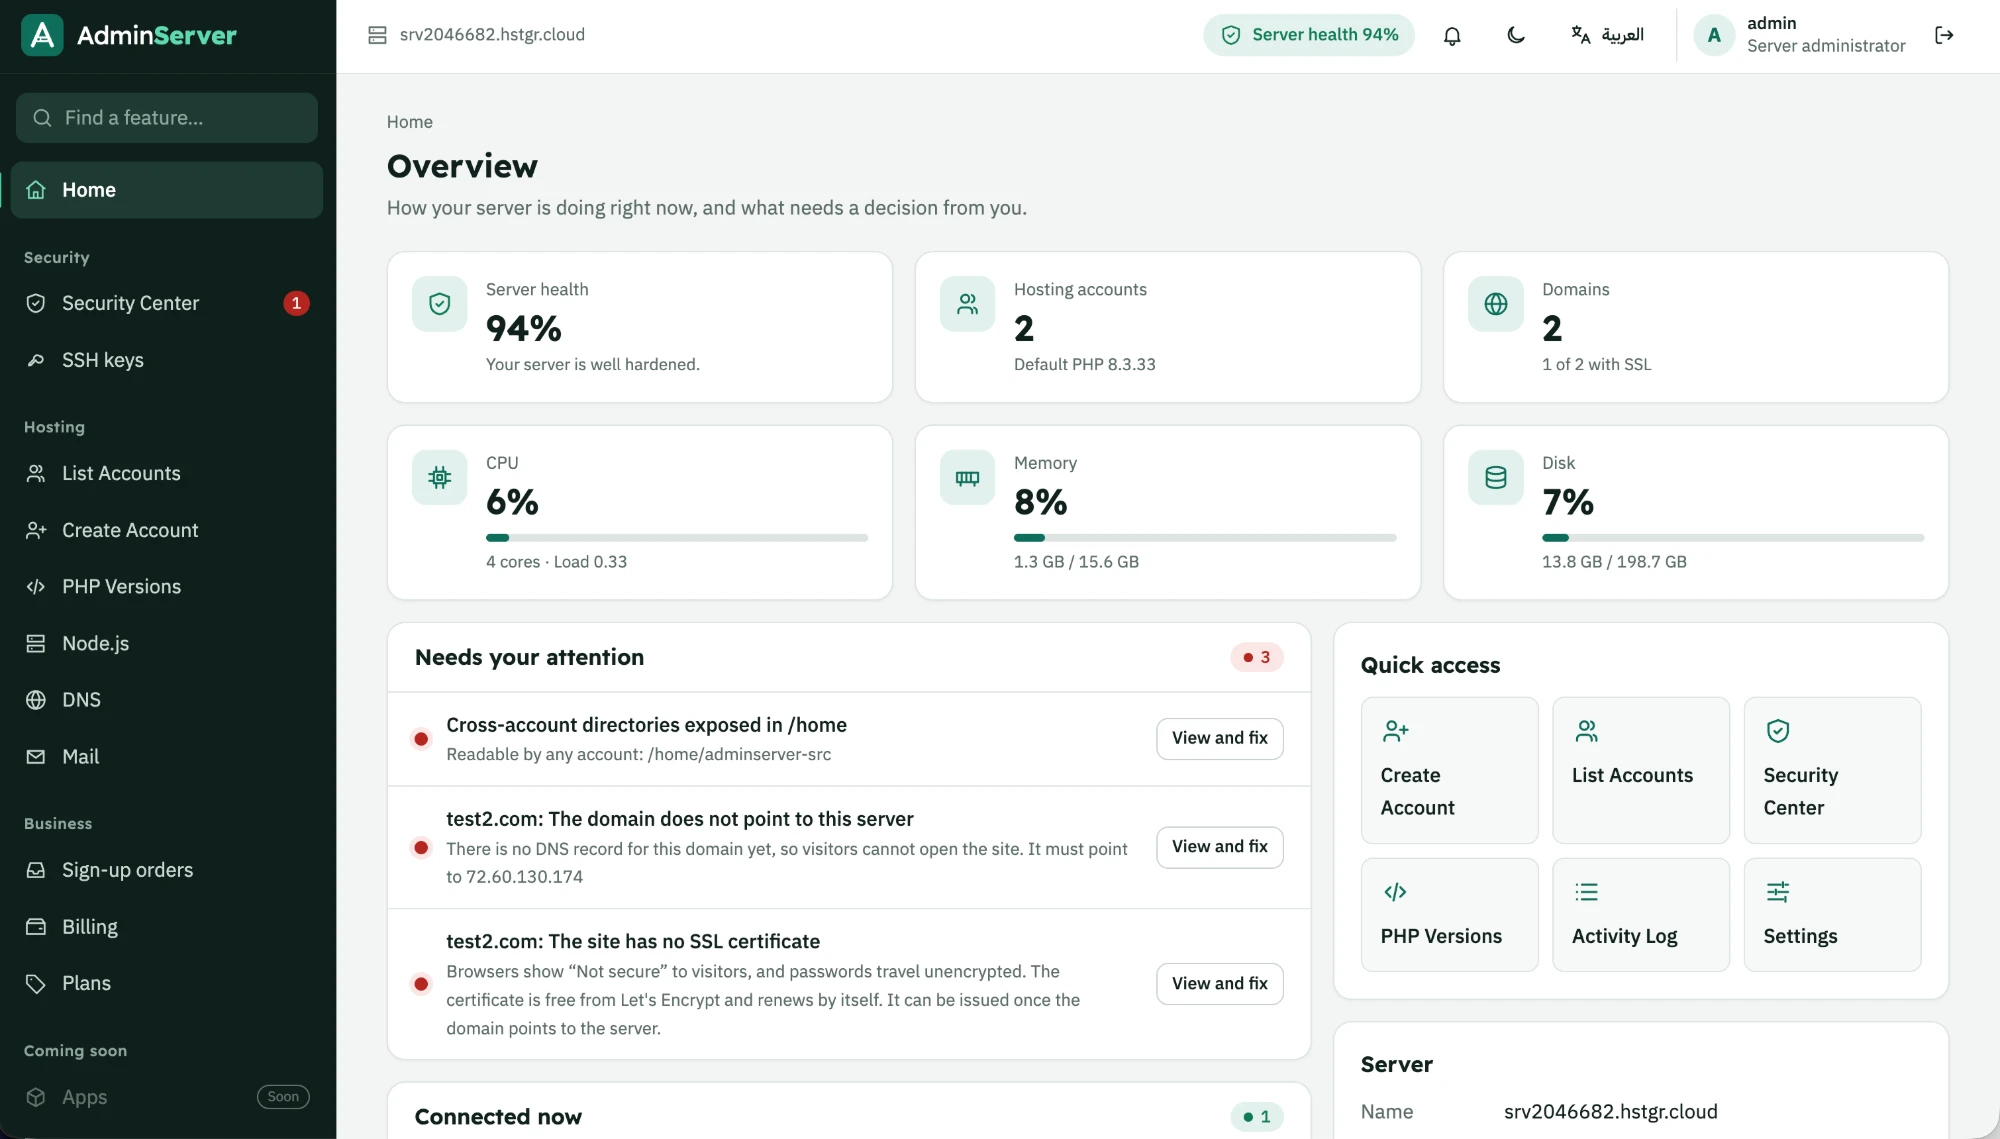Viewport: 2000px width, 1139px height.
Task: Click the Hosting accounts users icon
Action: click(x=967, y=304)
